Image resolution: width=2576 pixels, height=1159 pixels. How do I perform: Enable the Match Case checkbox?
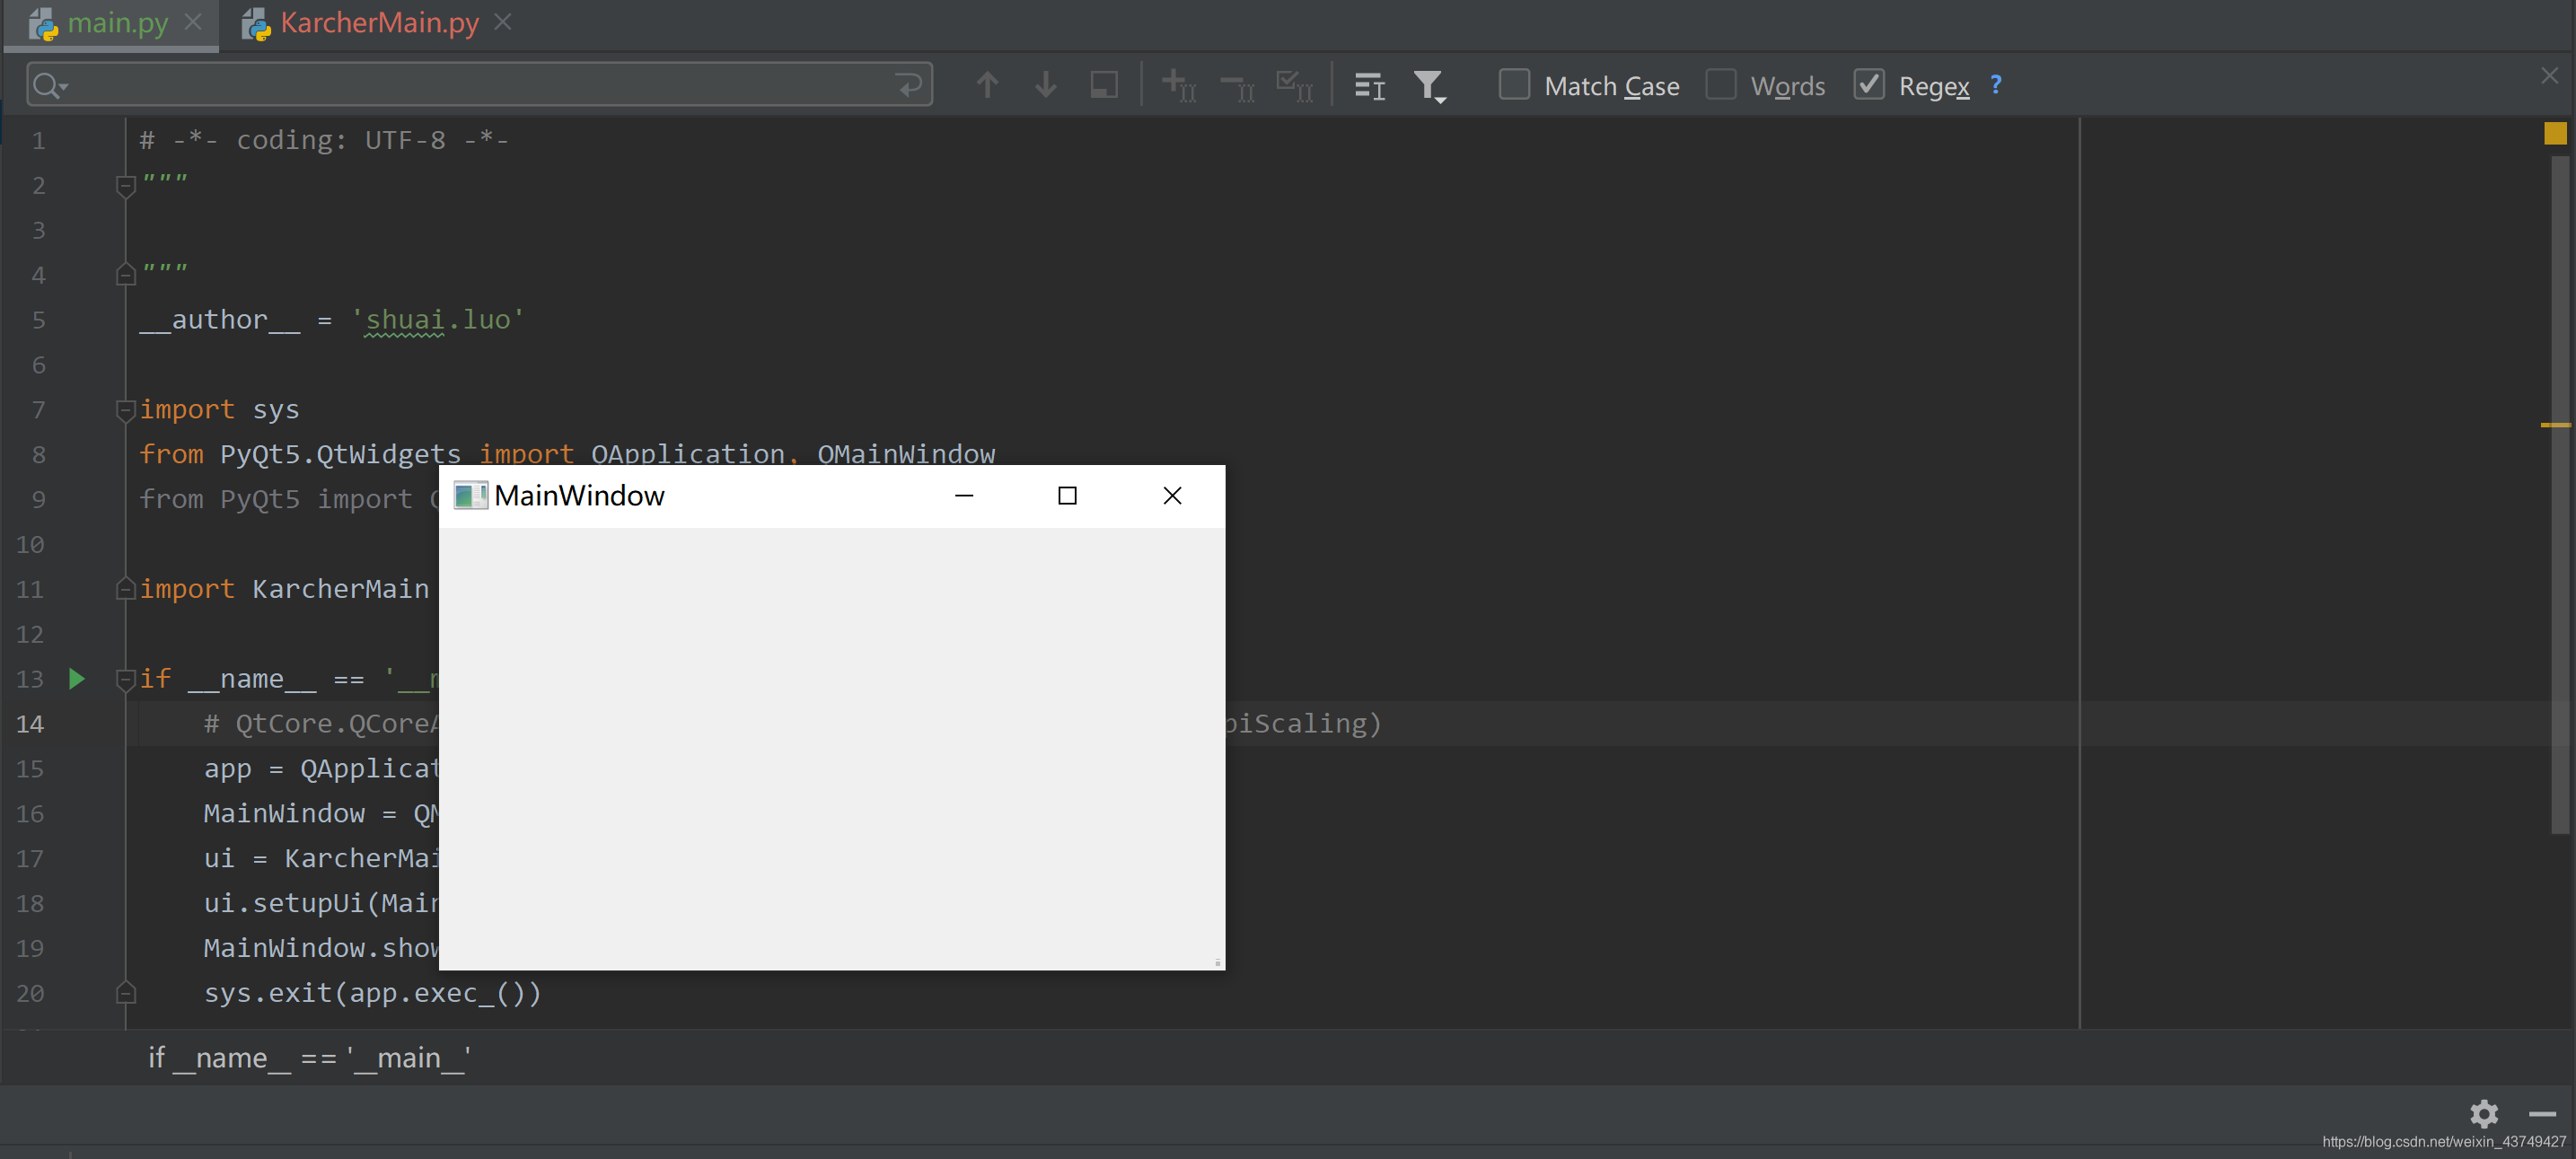[1514, 85]
